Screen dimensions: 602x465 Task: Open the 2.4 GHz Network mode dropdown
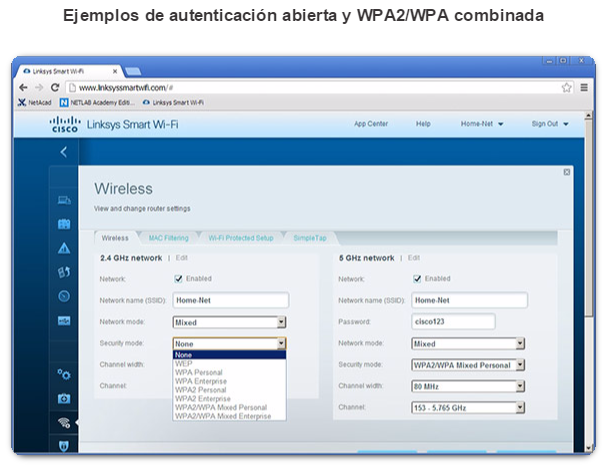coord(229,322)
